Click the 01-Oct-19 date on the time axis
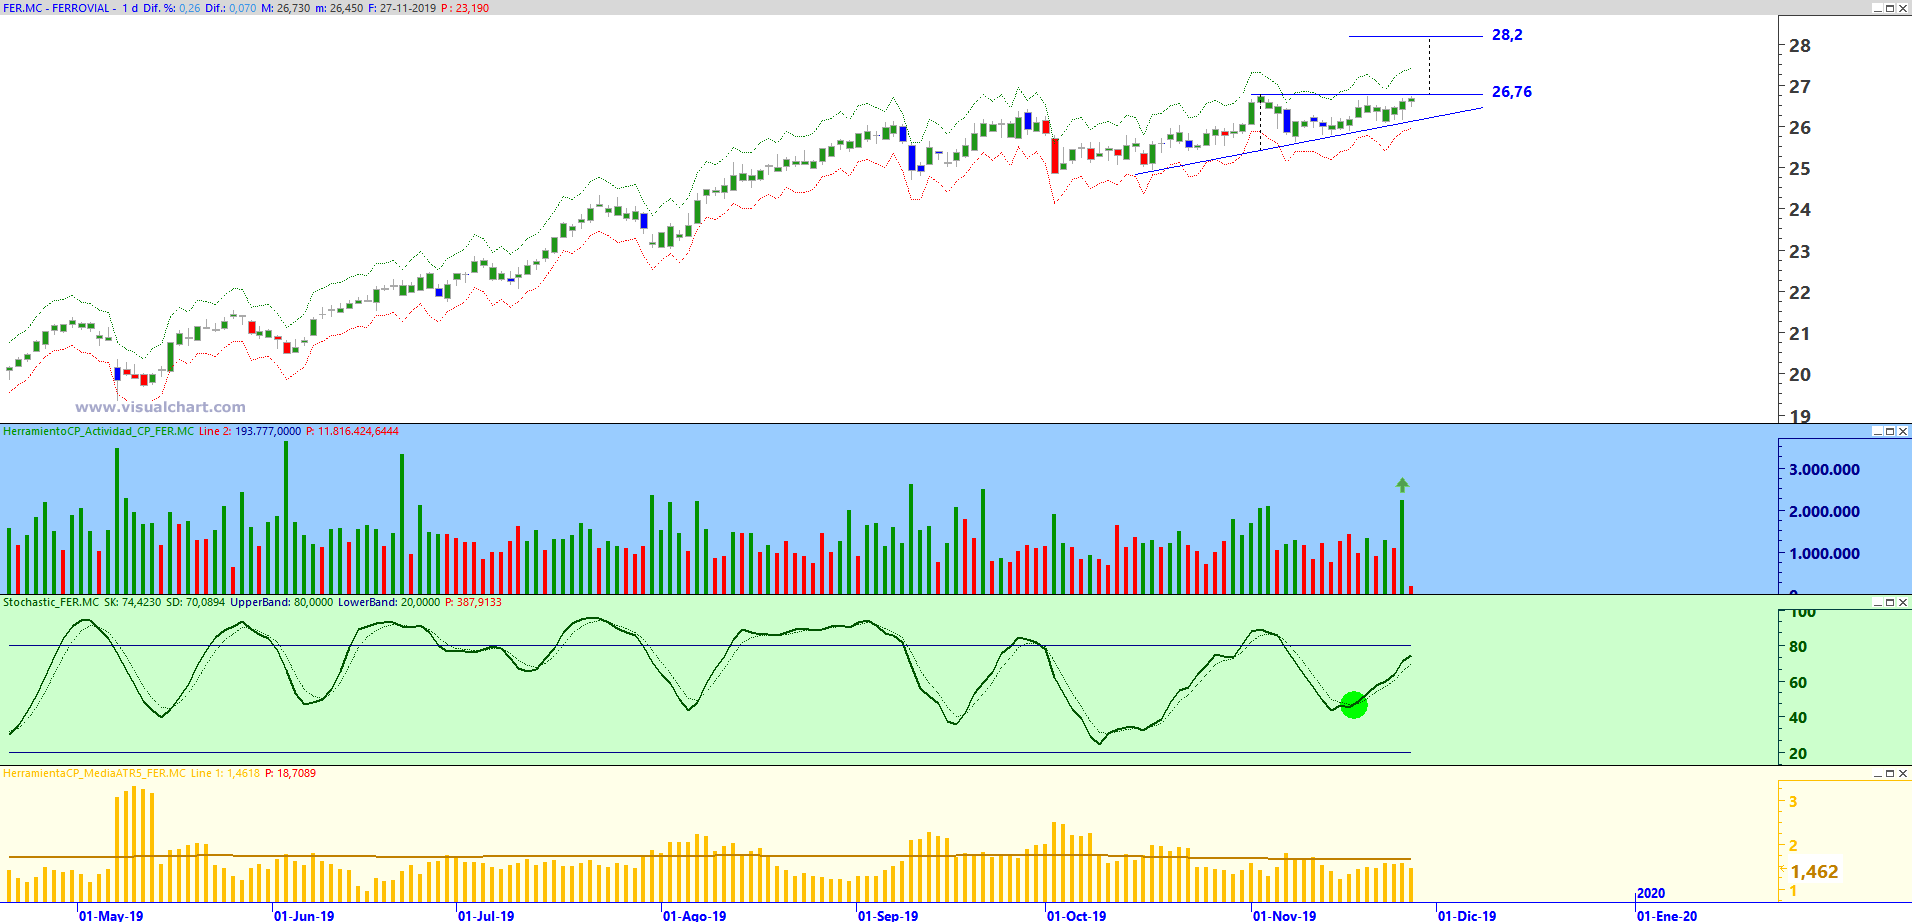Screen dimensions: 1912x922 pos(1077,915)
